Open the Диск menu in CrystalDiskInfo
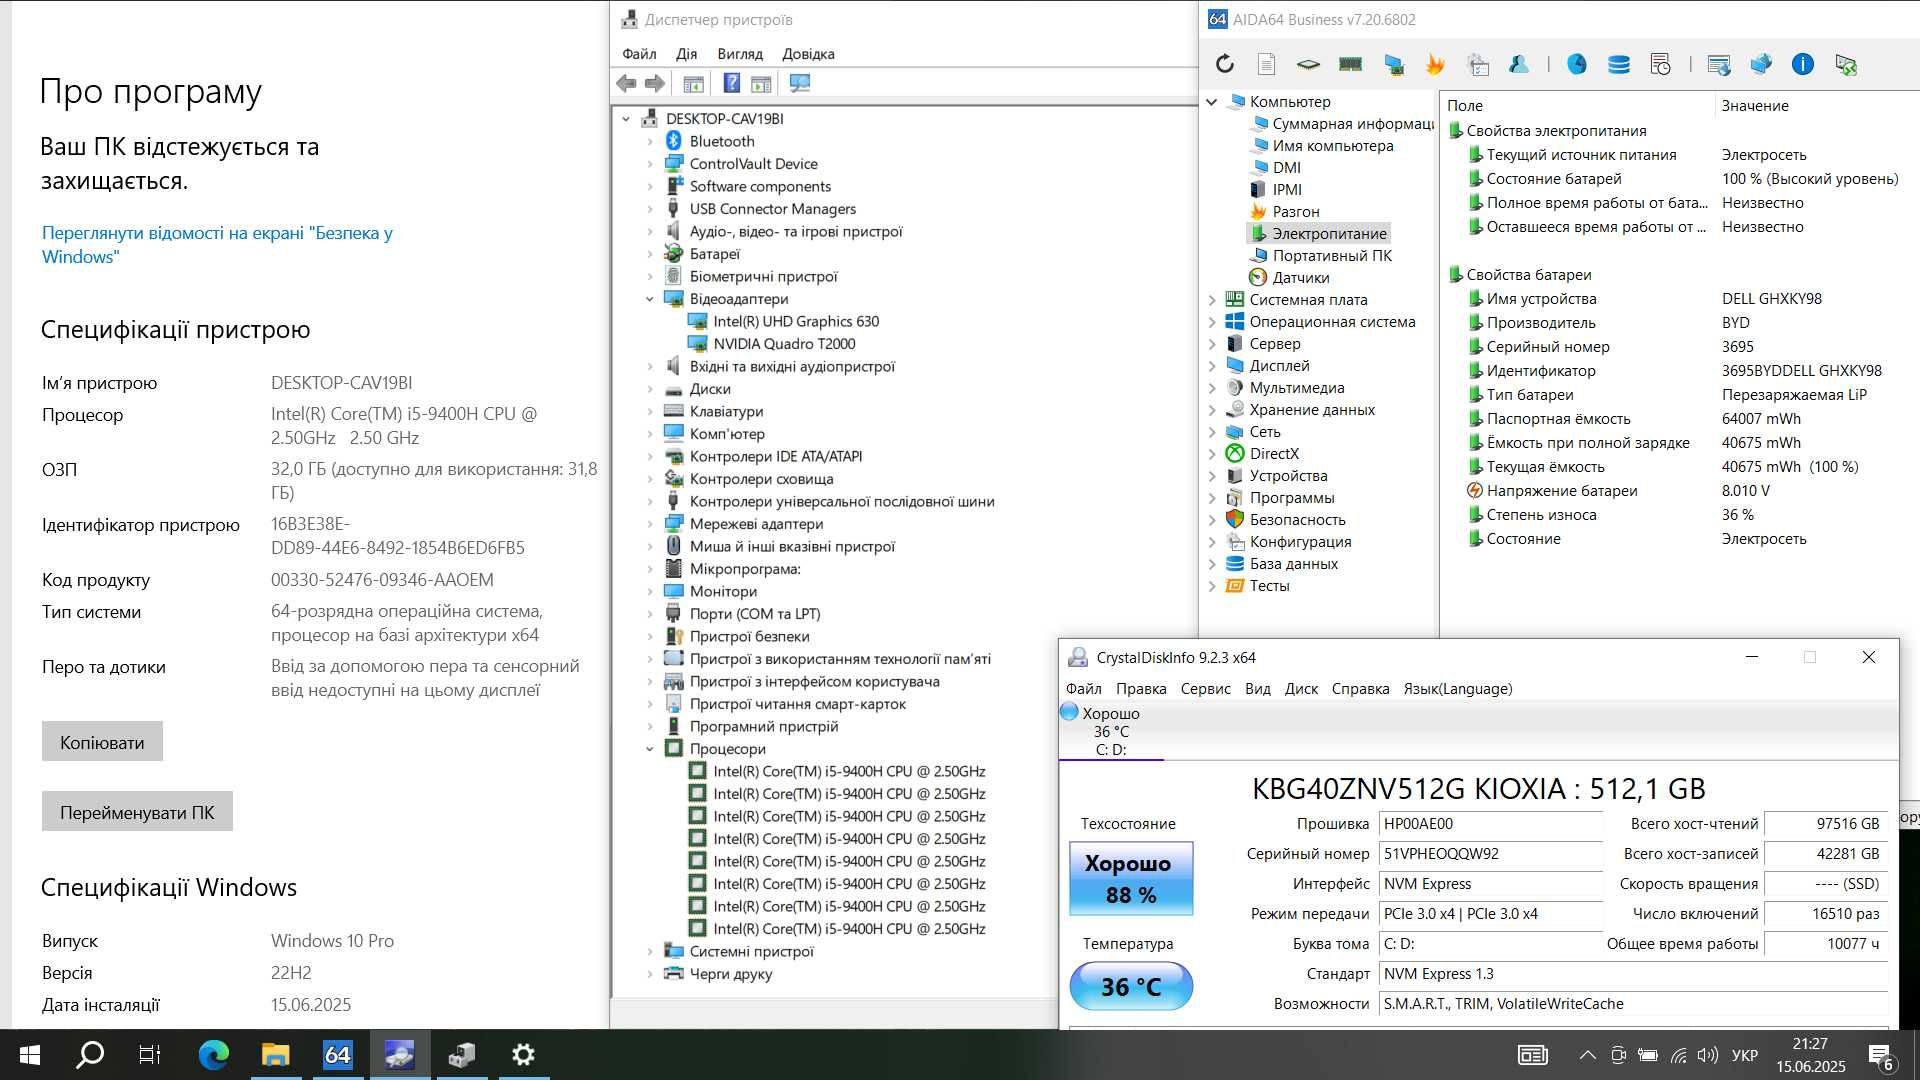 click(1301, 689)
